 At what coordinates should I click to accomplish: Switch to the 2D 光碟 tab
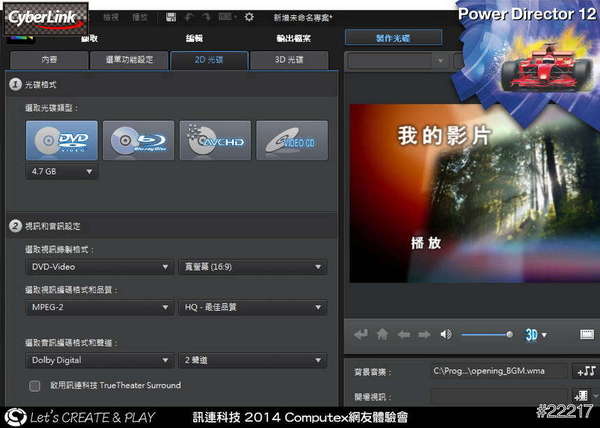pyautogui.click(x=209, y=60)
